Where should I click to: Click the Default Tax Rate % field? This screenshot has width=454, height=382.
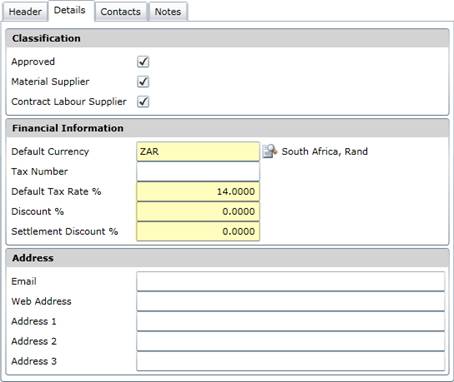(198, 192)
